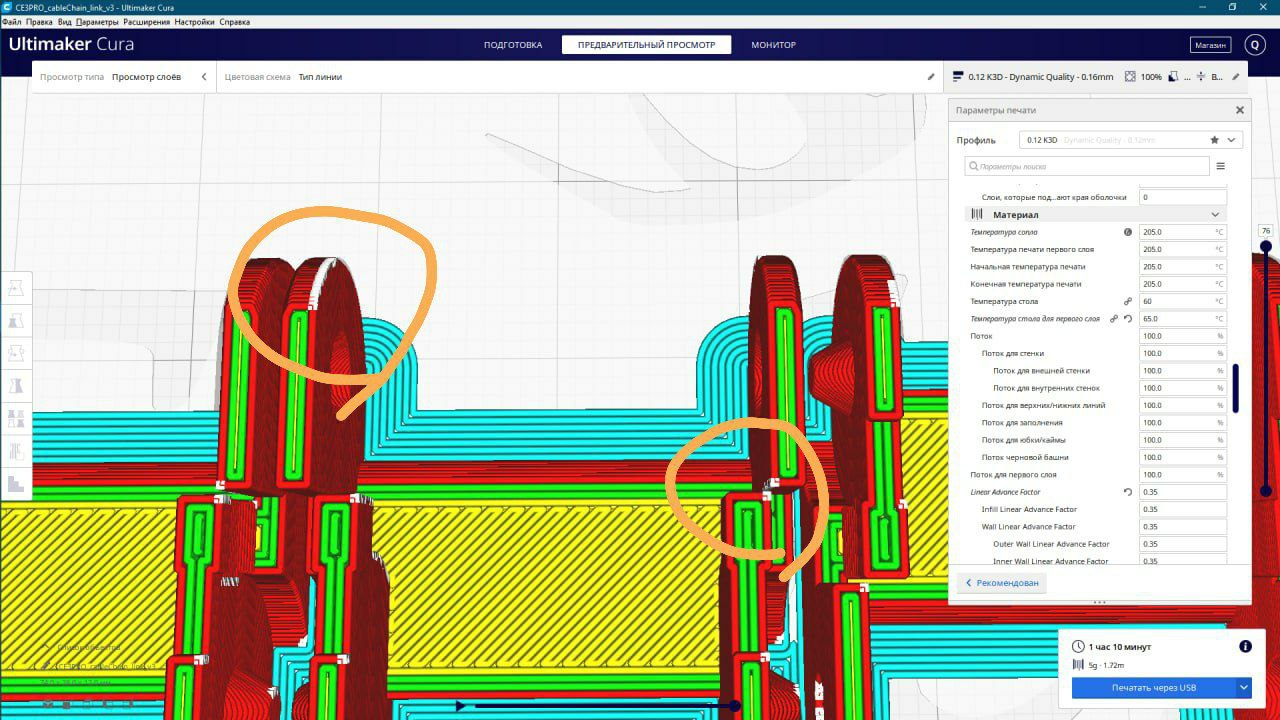This screenshot has width=1280, height=720.
Task: Click the simulation path slider handle
Action: tap(734, 706)
